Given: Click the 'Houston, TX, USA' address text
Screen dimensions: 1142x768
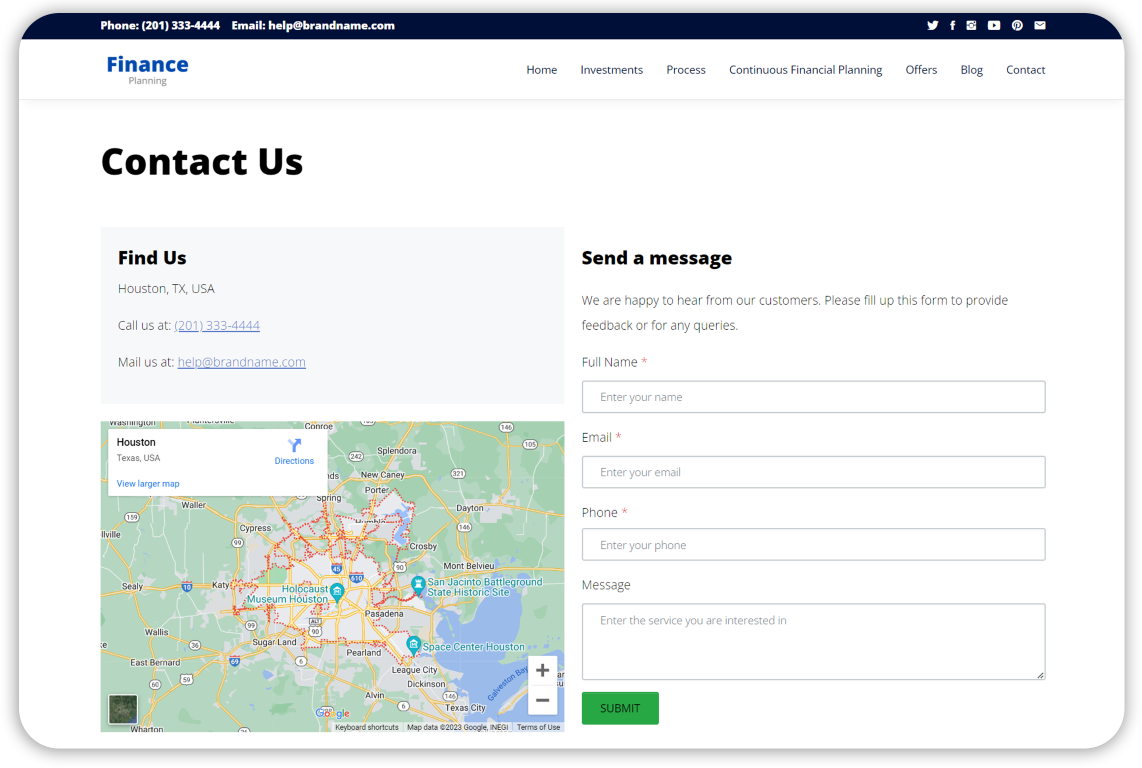Looking at the screenshot, I should click(166, 289).
